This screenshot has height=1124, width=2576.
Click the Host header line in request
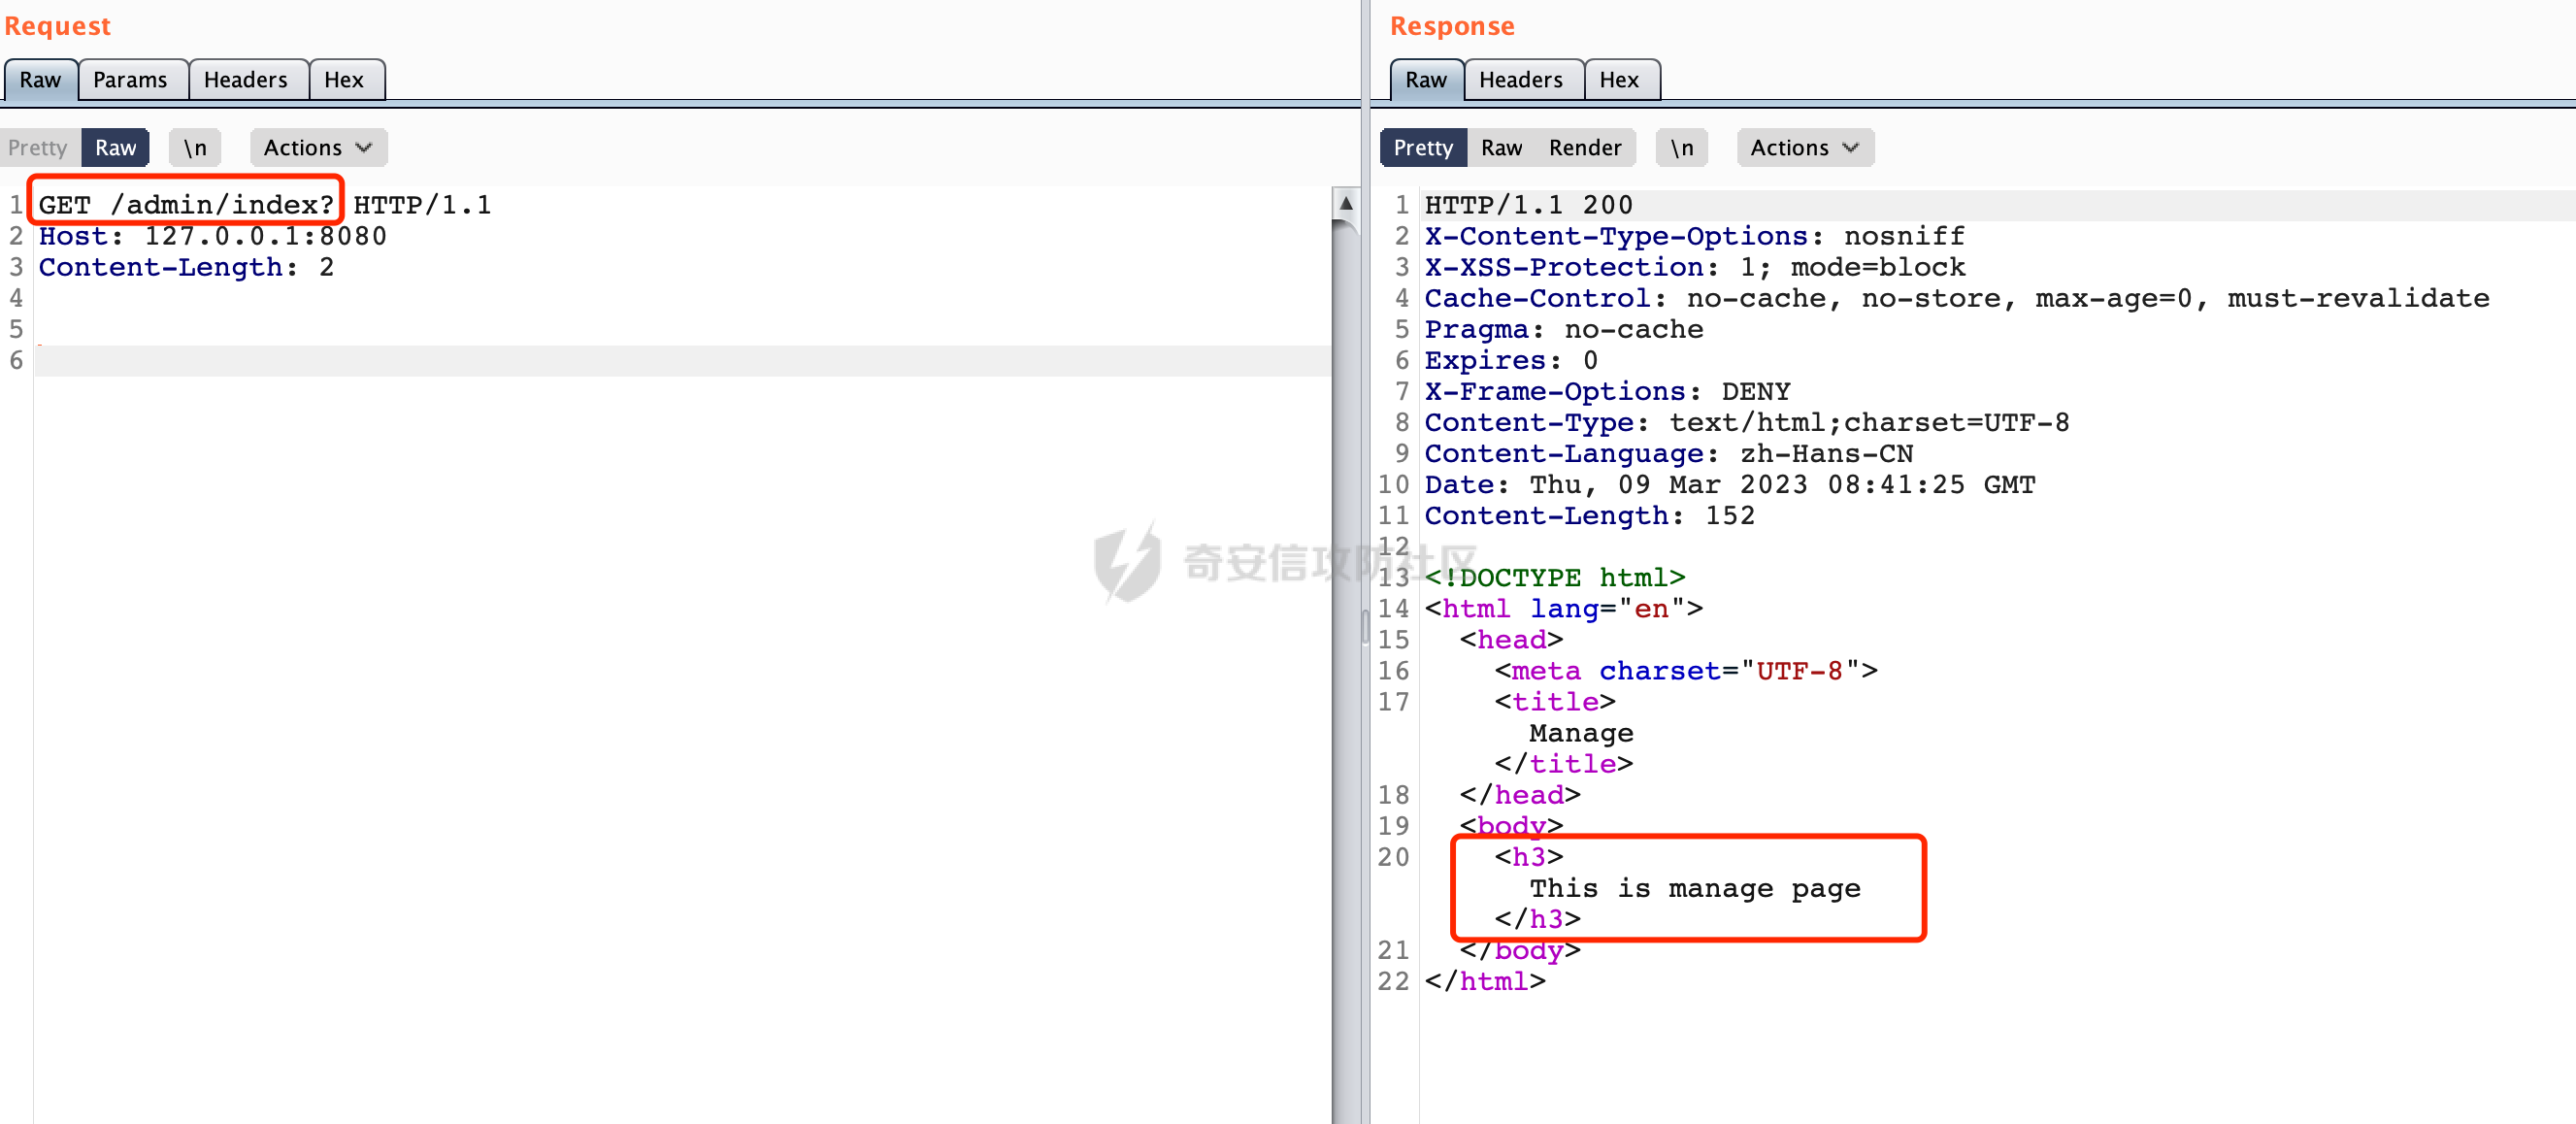(212, 236)
